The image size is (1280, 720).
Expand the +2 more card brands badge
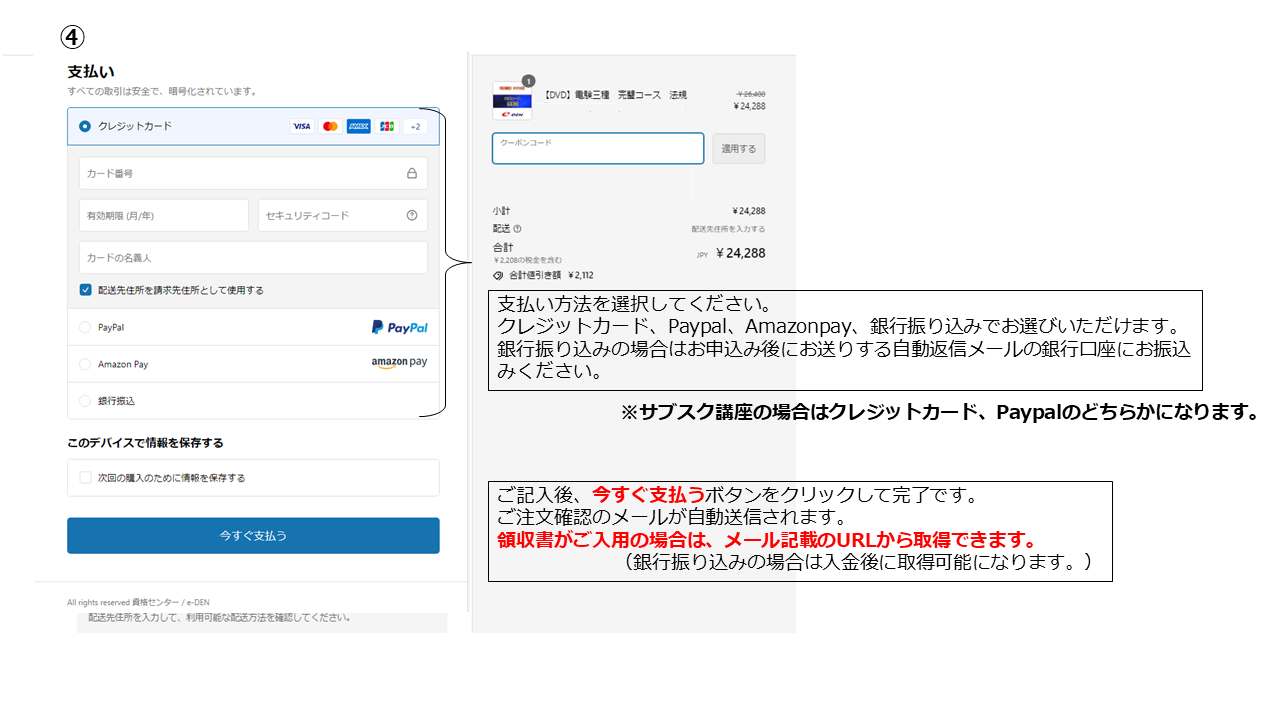pyautogui.click(x=415, y=127)
